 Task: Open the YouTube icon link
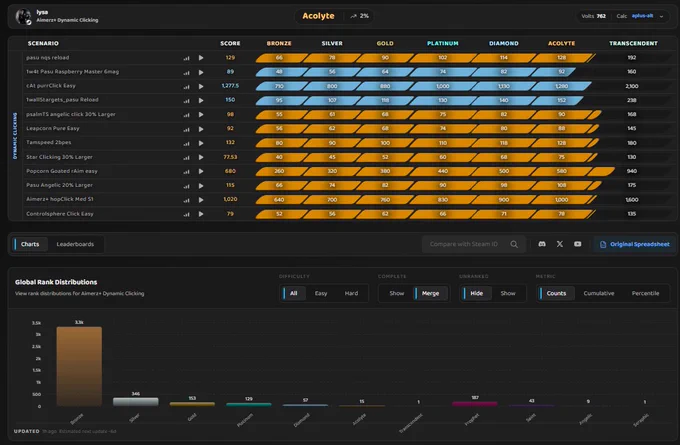(x=578, y=244)
